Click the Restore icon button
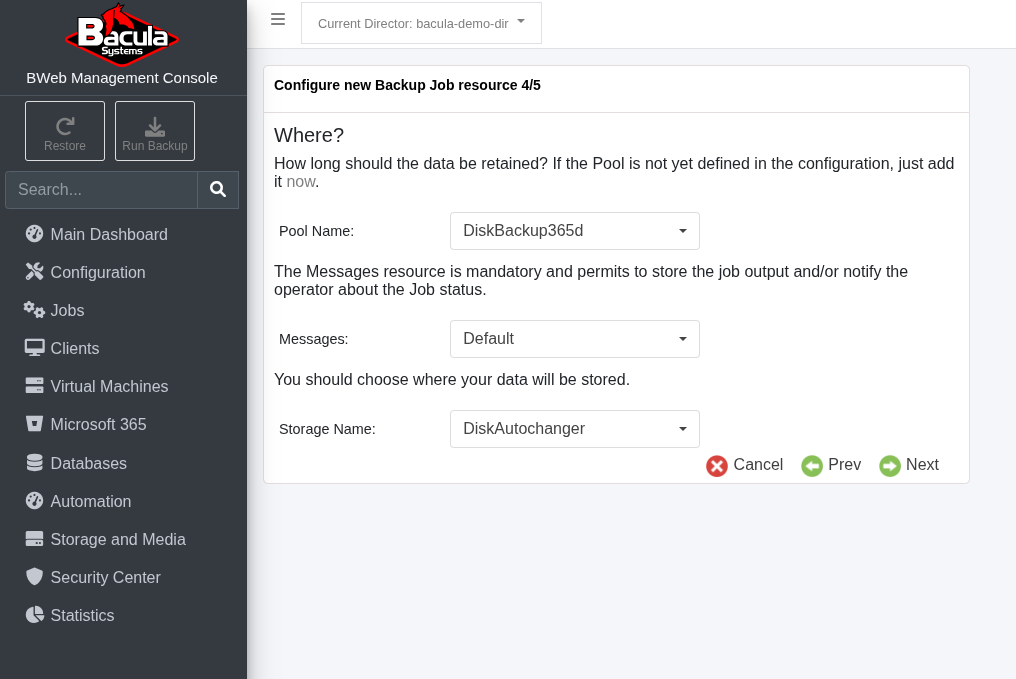The height and width of the screenshot is (679, 1016). (x=65, y=131)
